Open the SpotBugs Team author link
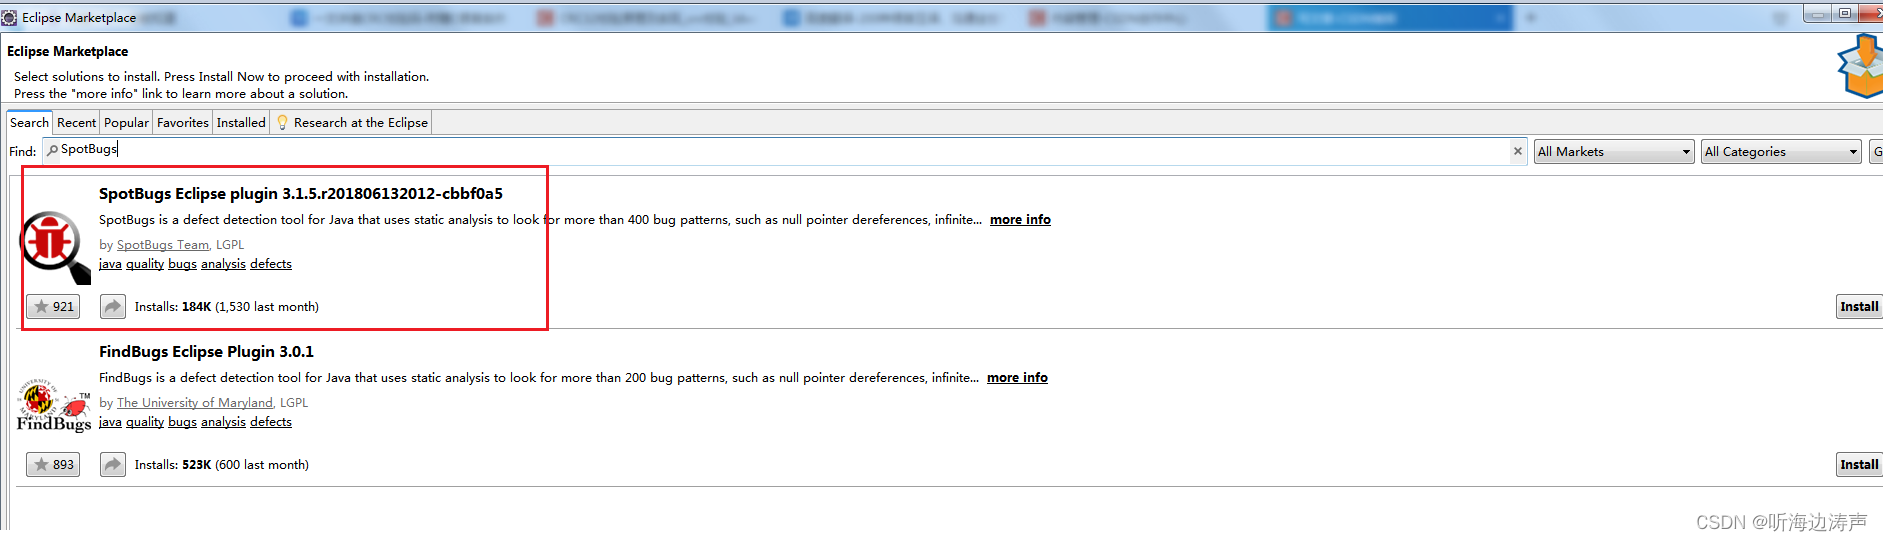Viewport: 1883px width, 541px height. (x=163, y=245)
